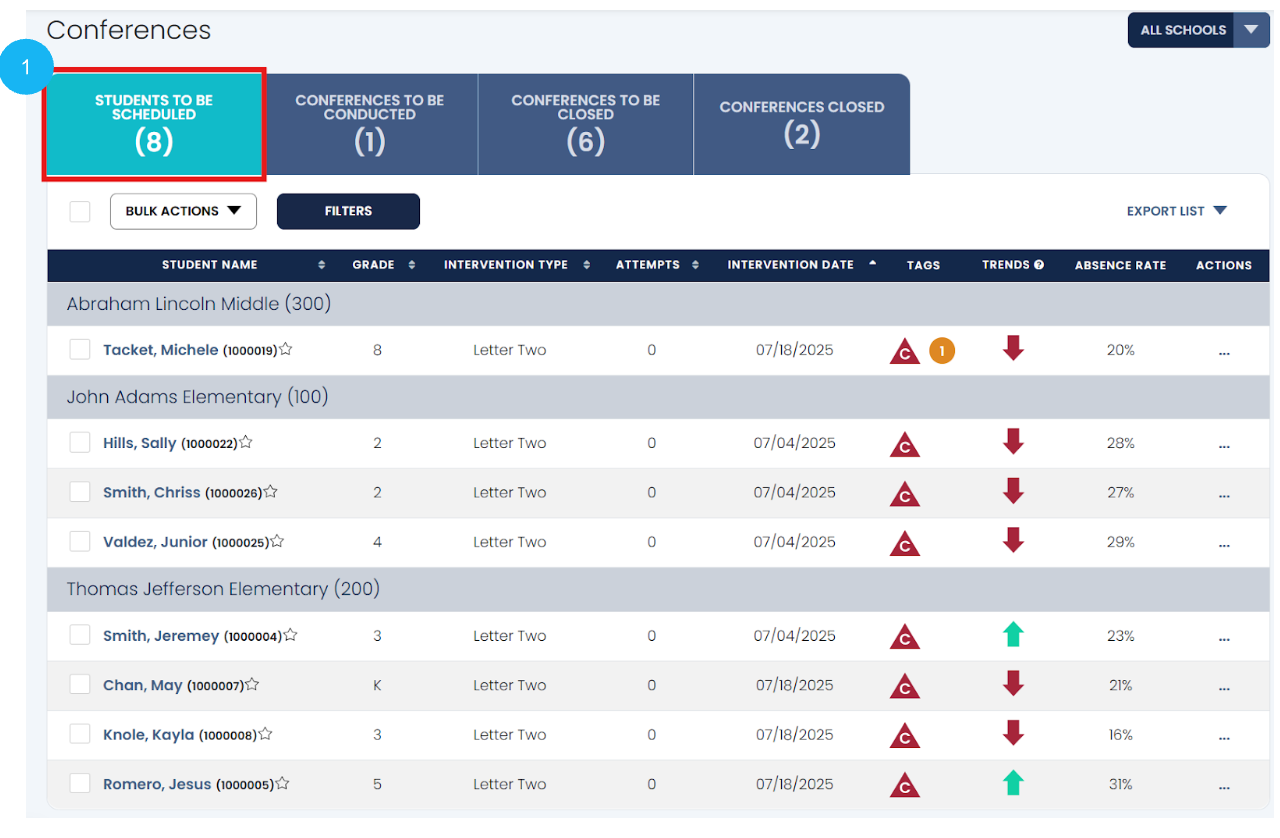
Task: Check the select-all checkbox beside Bulk Actions
Action: click(80, 211)
